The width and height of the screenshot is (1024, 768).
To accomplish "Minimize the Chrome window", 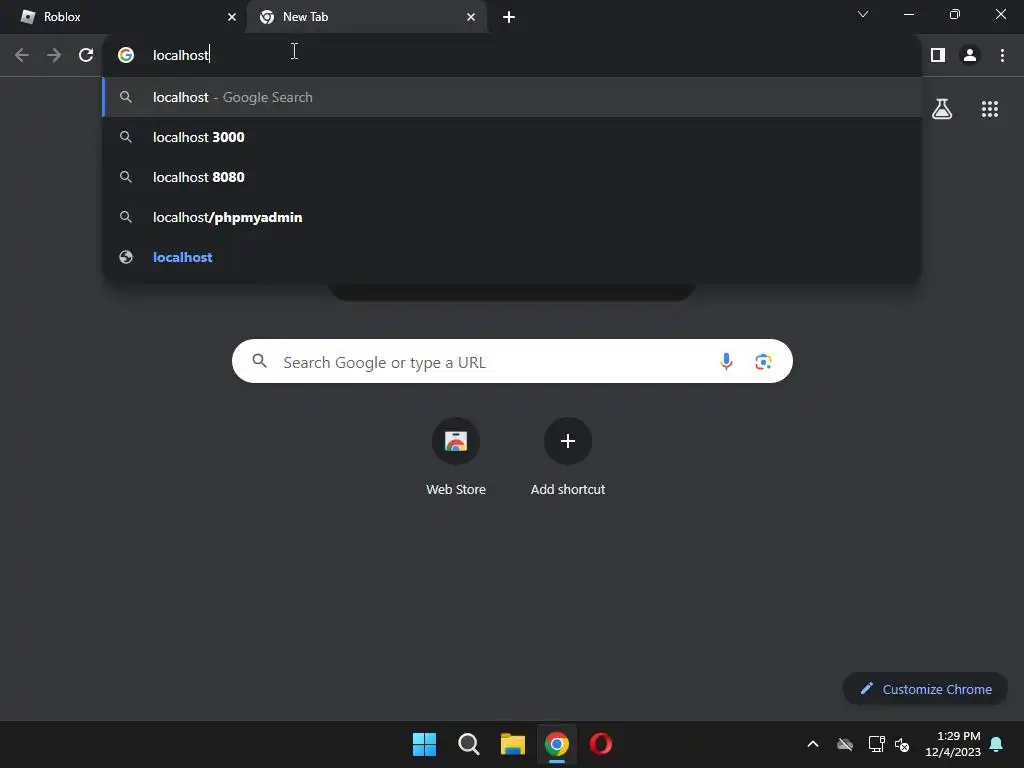I will click(908, 14).
